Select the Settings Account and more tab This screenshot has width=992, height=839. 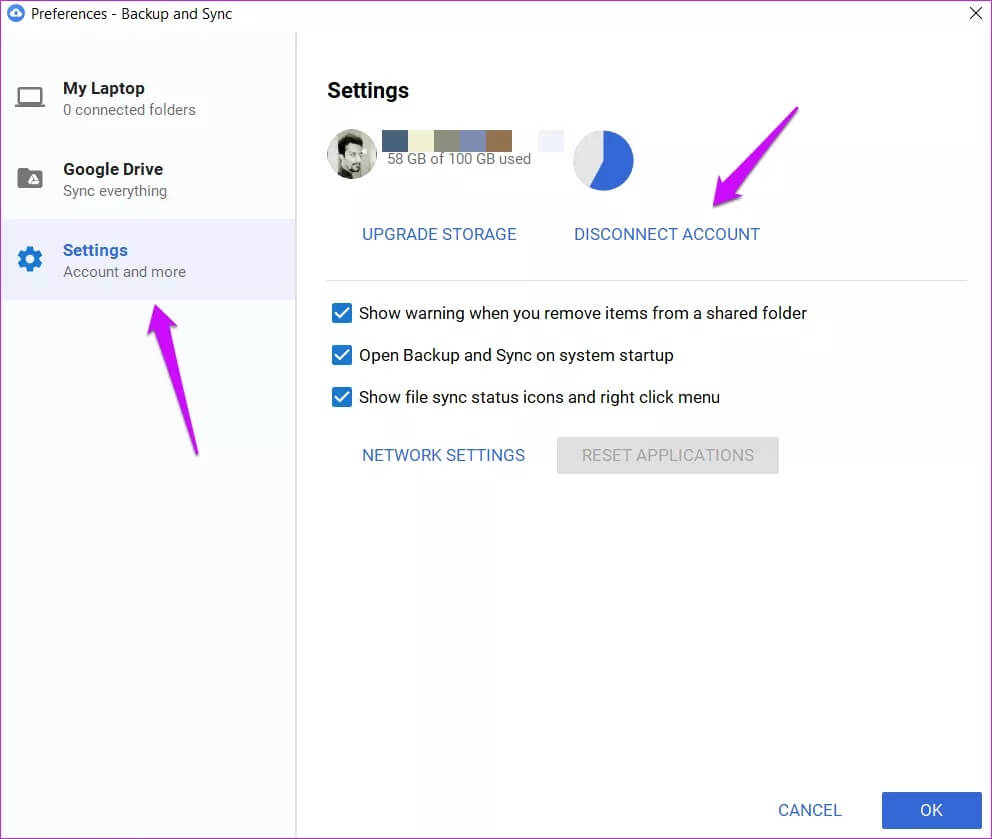pos(149,259)
